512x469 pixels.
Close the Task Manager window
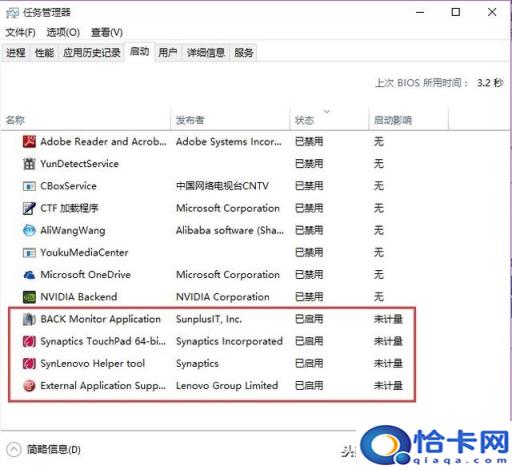(492, 12)
